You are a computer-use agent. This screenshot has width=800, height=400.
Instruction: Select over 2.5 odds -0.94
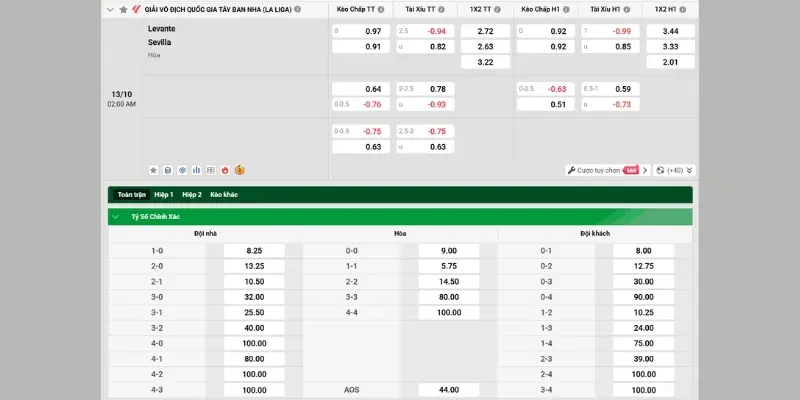426,31
